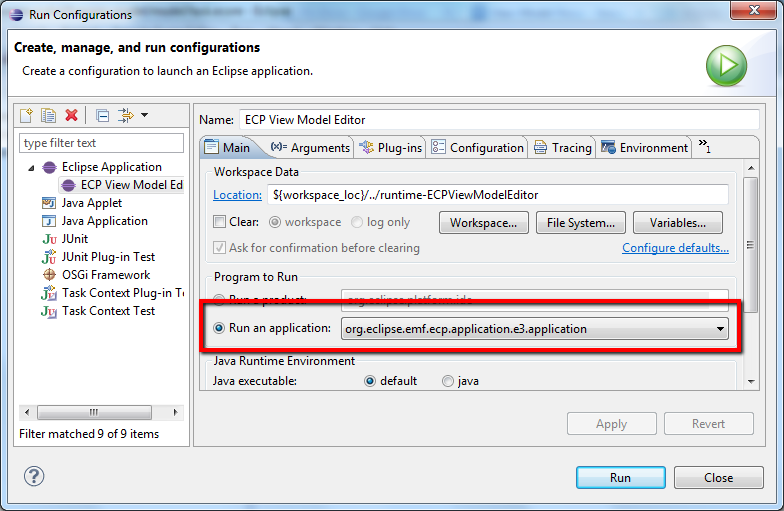Click the Main tab vertical scrollbar thumb
The height and width of the screenshot is (511, 784).
pyautogui.click(x=750, y=244)
